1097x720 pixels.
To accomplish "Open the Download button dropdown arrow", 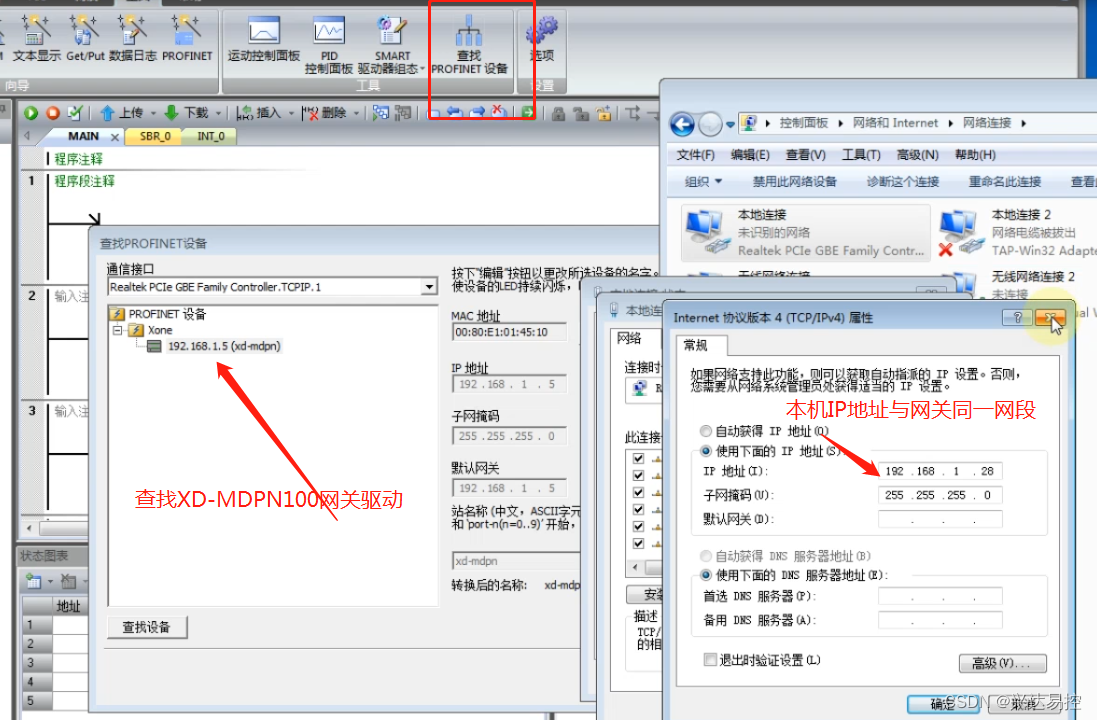I will tap(218, 113).
